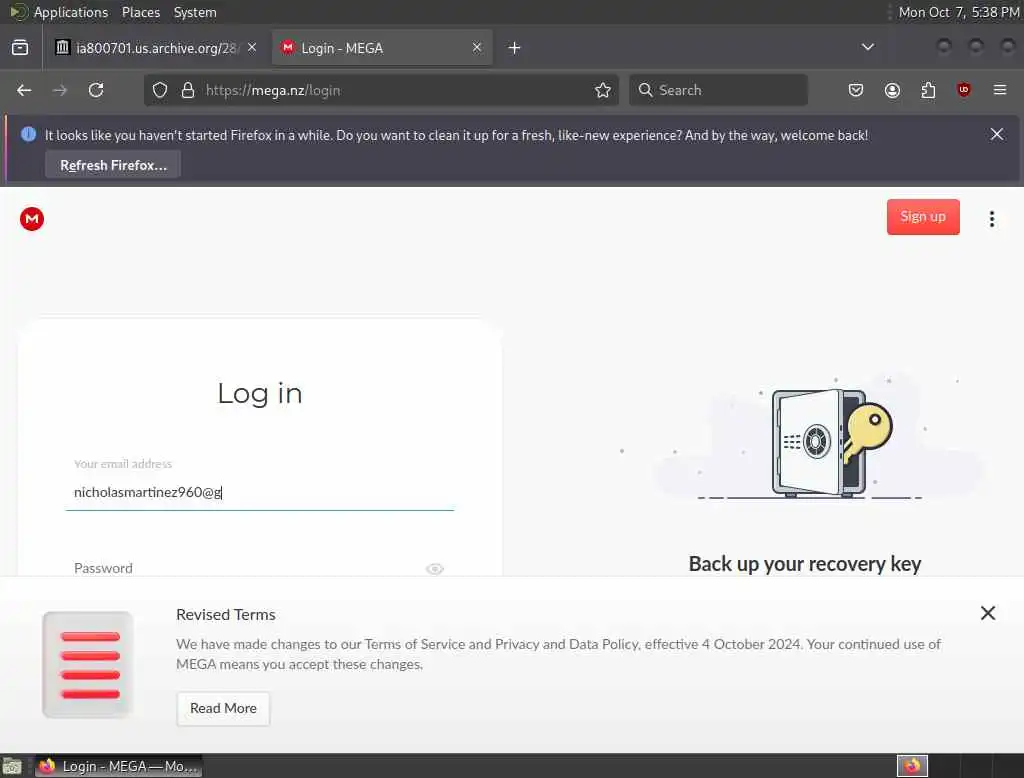Image resolution: width=1024 pixels, height=778 pixels.
Task: Click the 'Back up your recovery key' heading
Action: point(805,564)
